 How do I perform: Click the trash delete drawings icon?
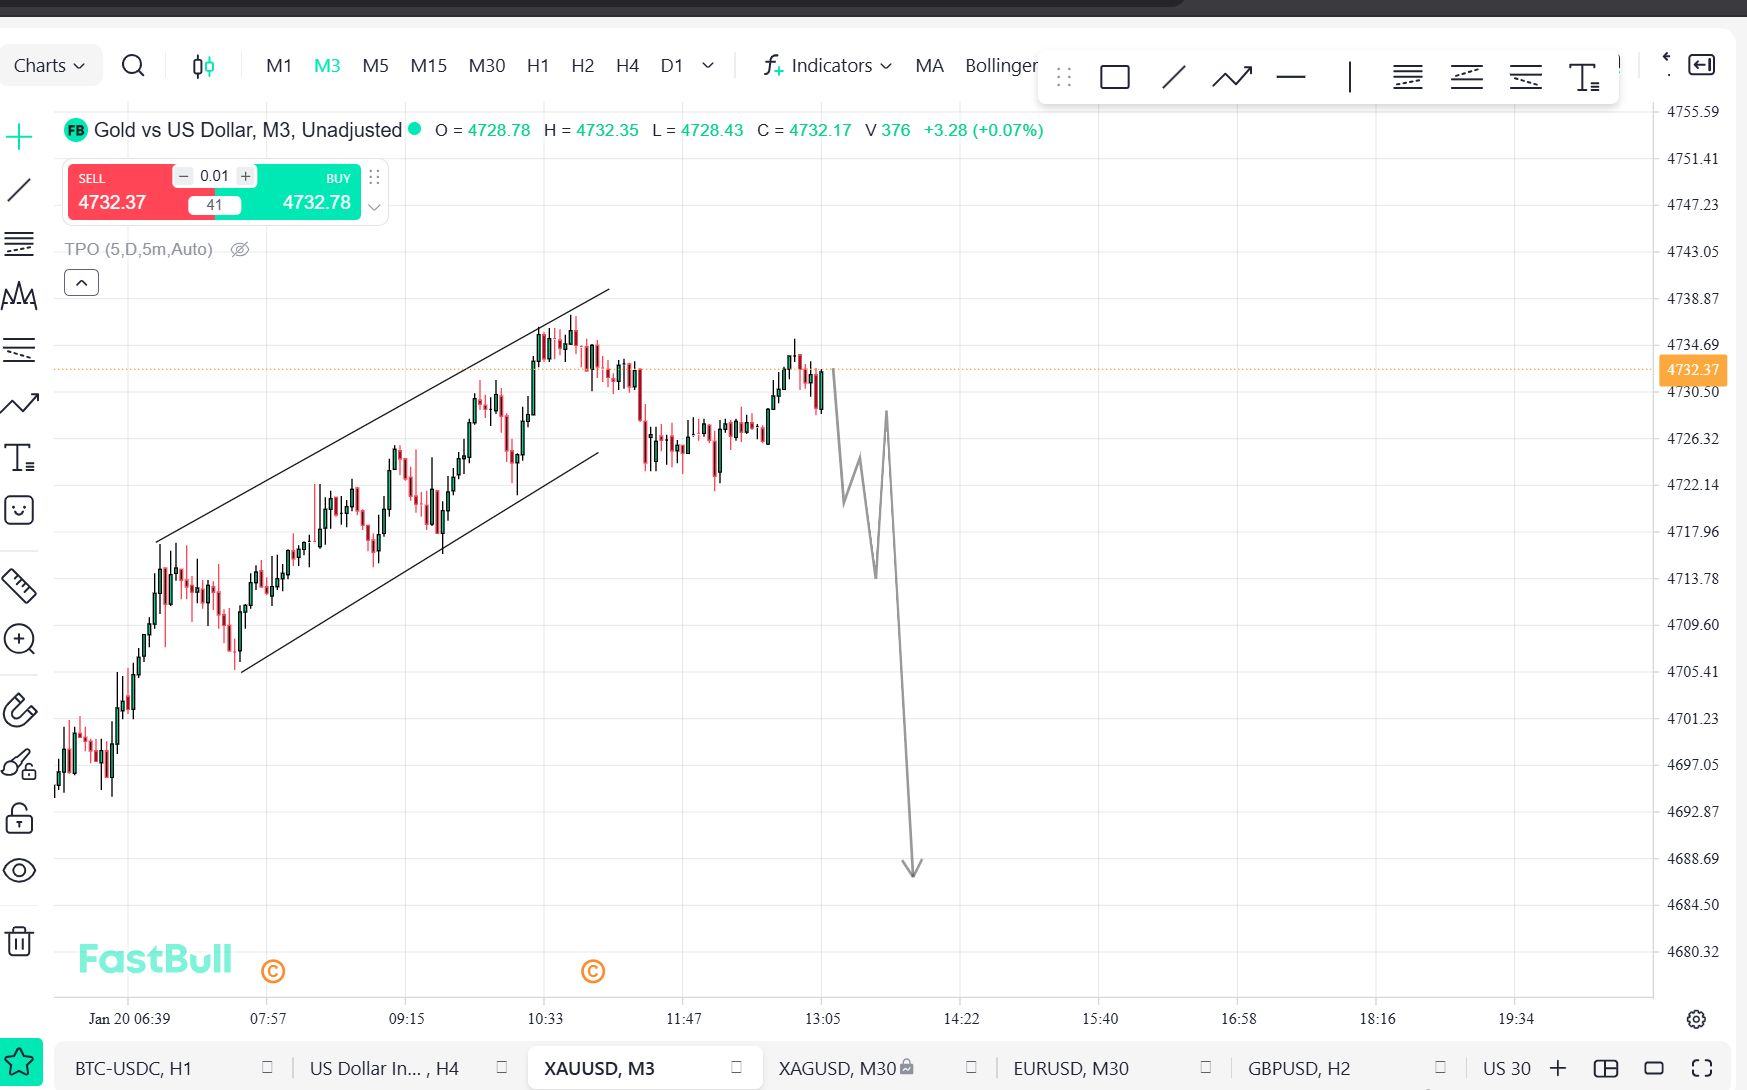tap(19, 941)
